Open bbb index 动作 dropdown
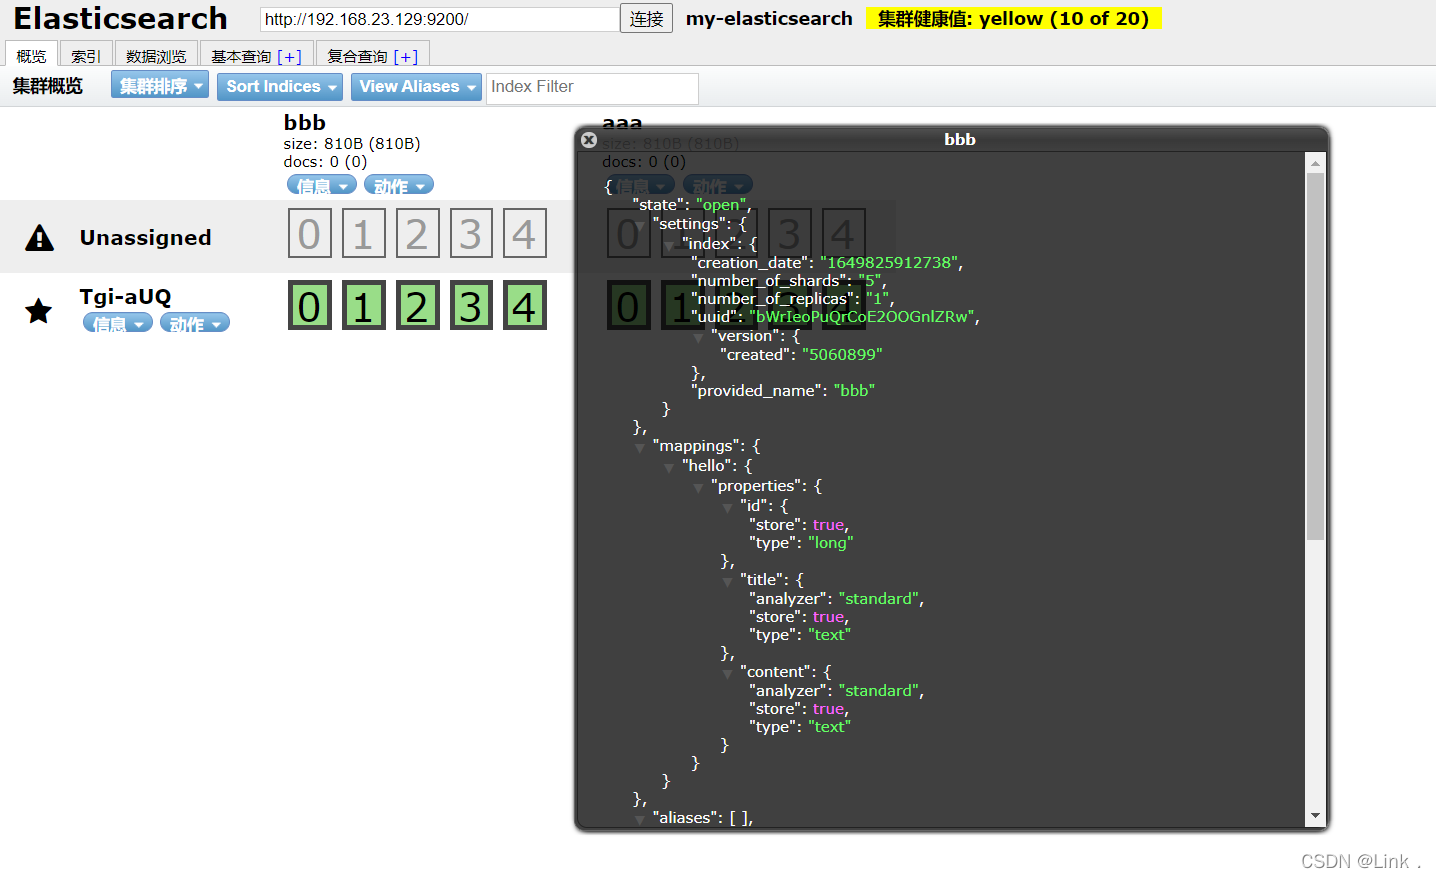Viewport: 1436px width, 878px height. click(x=399, y=186)
